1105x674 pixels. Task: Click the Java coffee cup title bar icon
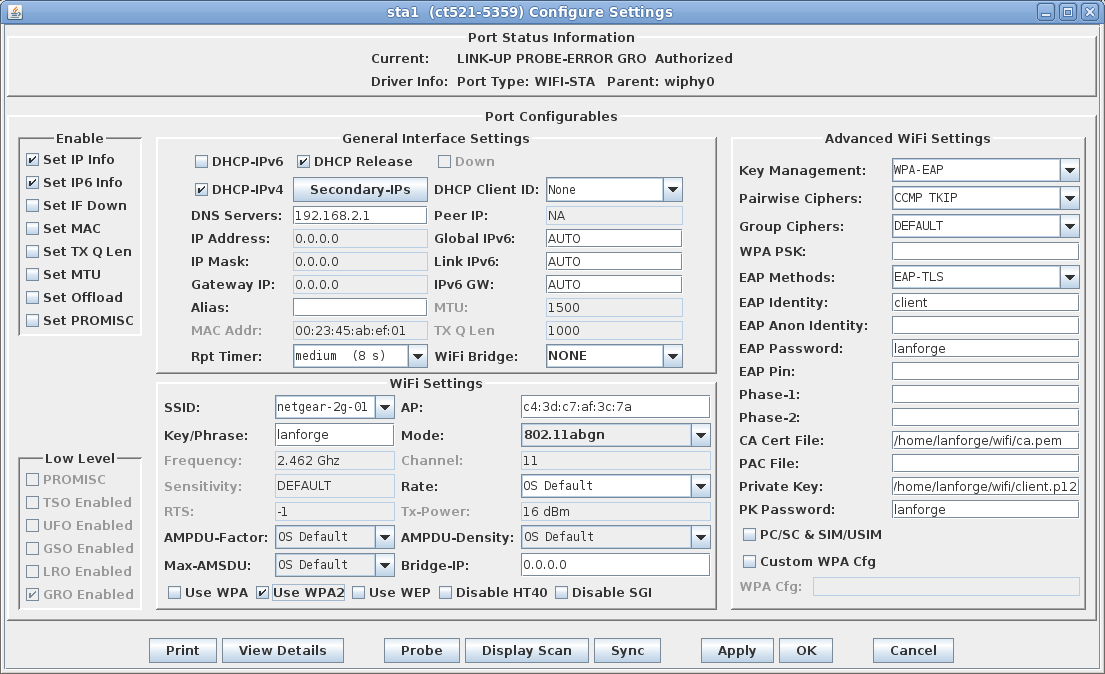coord(14,11)
